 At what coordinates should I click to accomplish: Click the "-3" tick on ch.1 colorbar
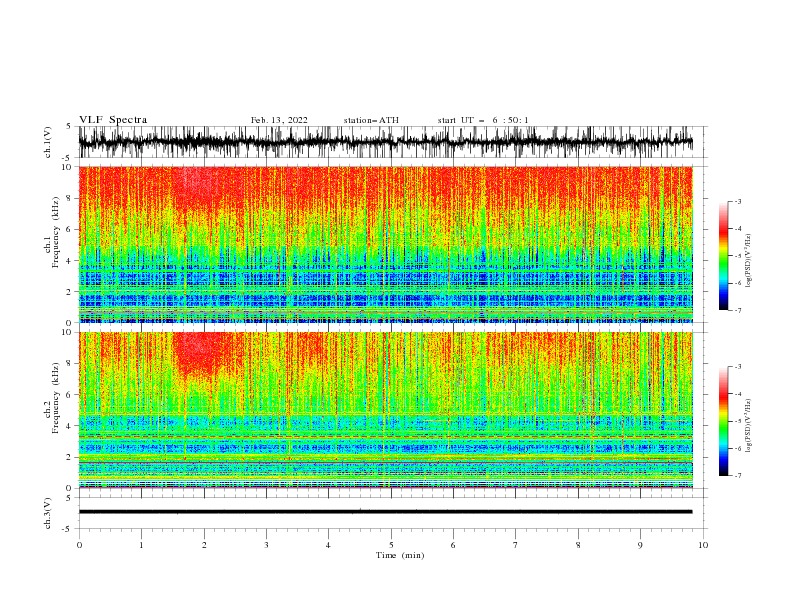pos(737,201)
